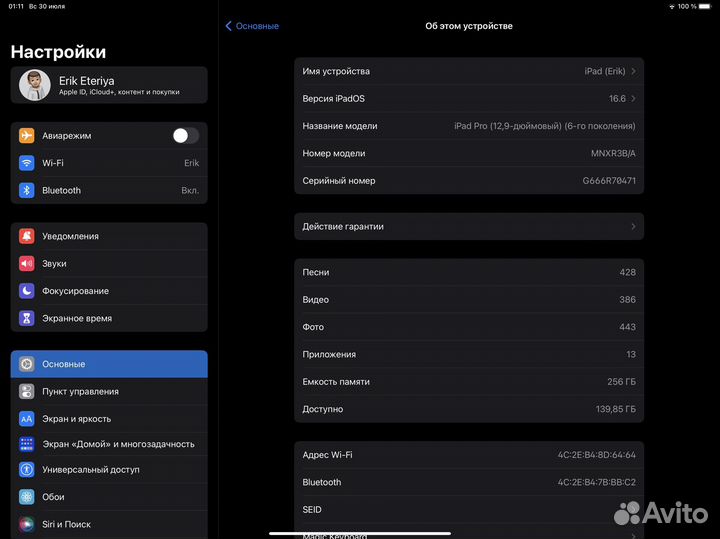The width and height of the screenshot is (720, 539).
Task: Tap the Доступно value 139,85 ГБ
Action: [x=616, y=409]
